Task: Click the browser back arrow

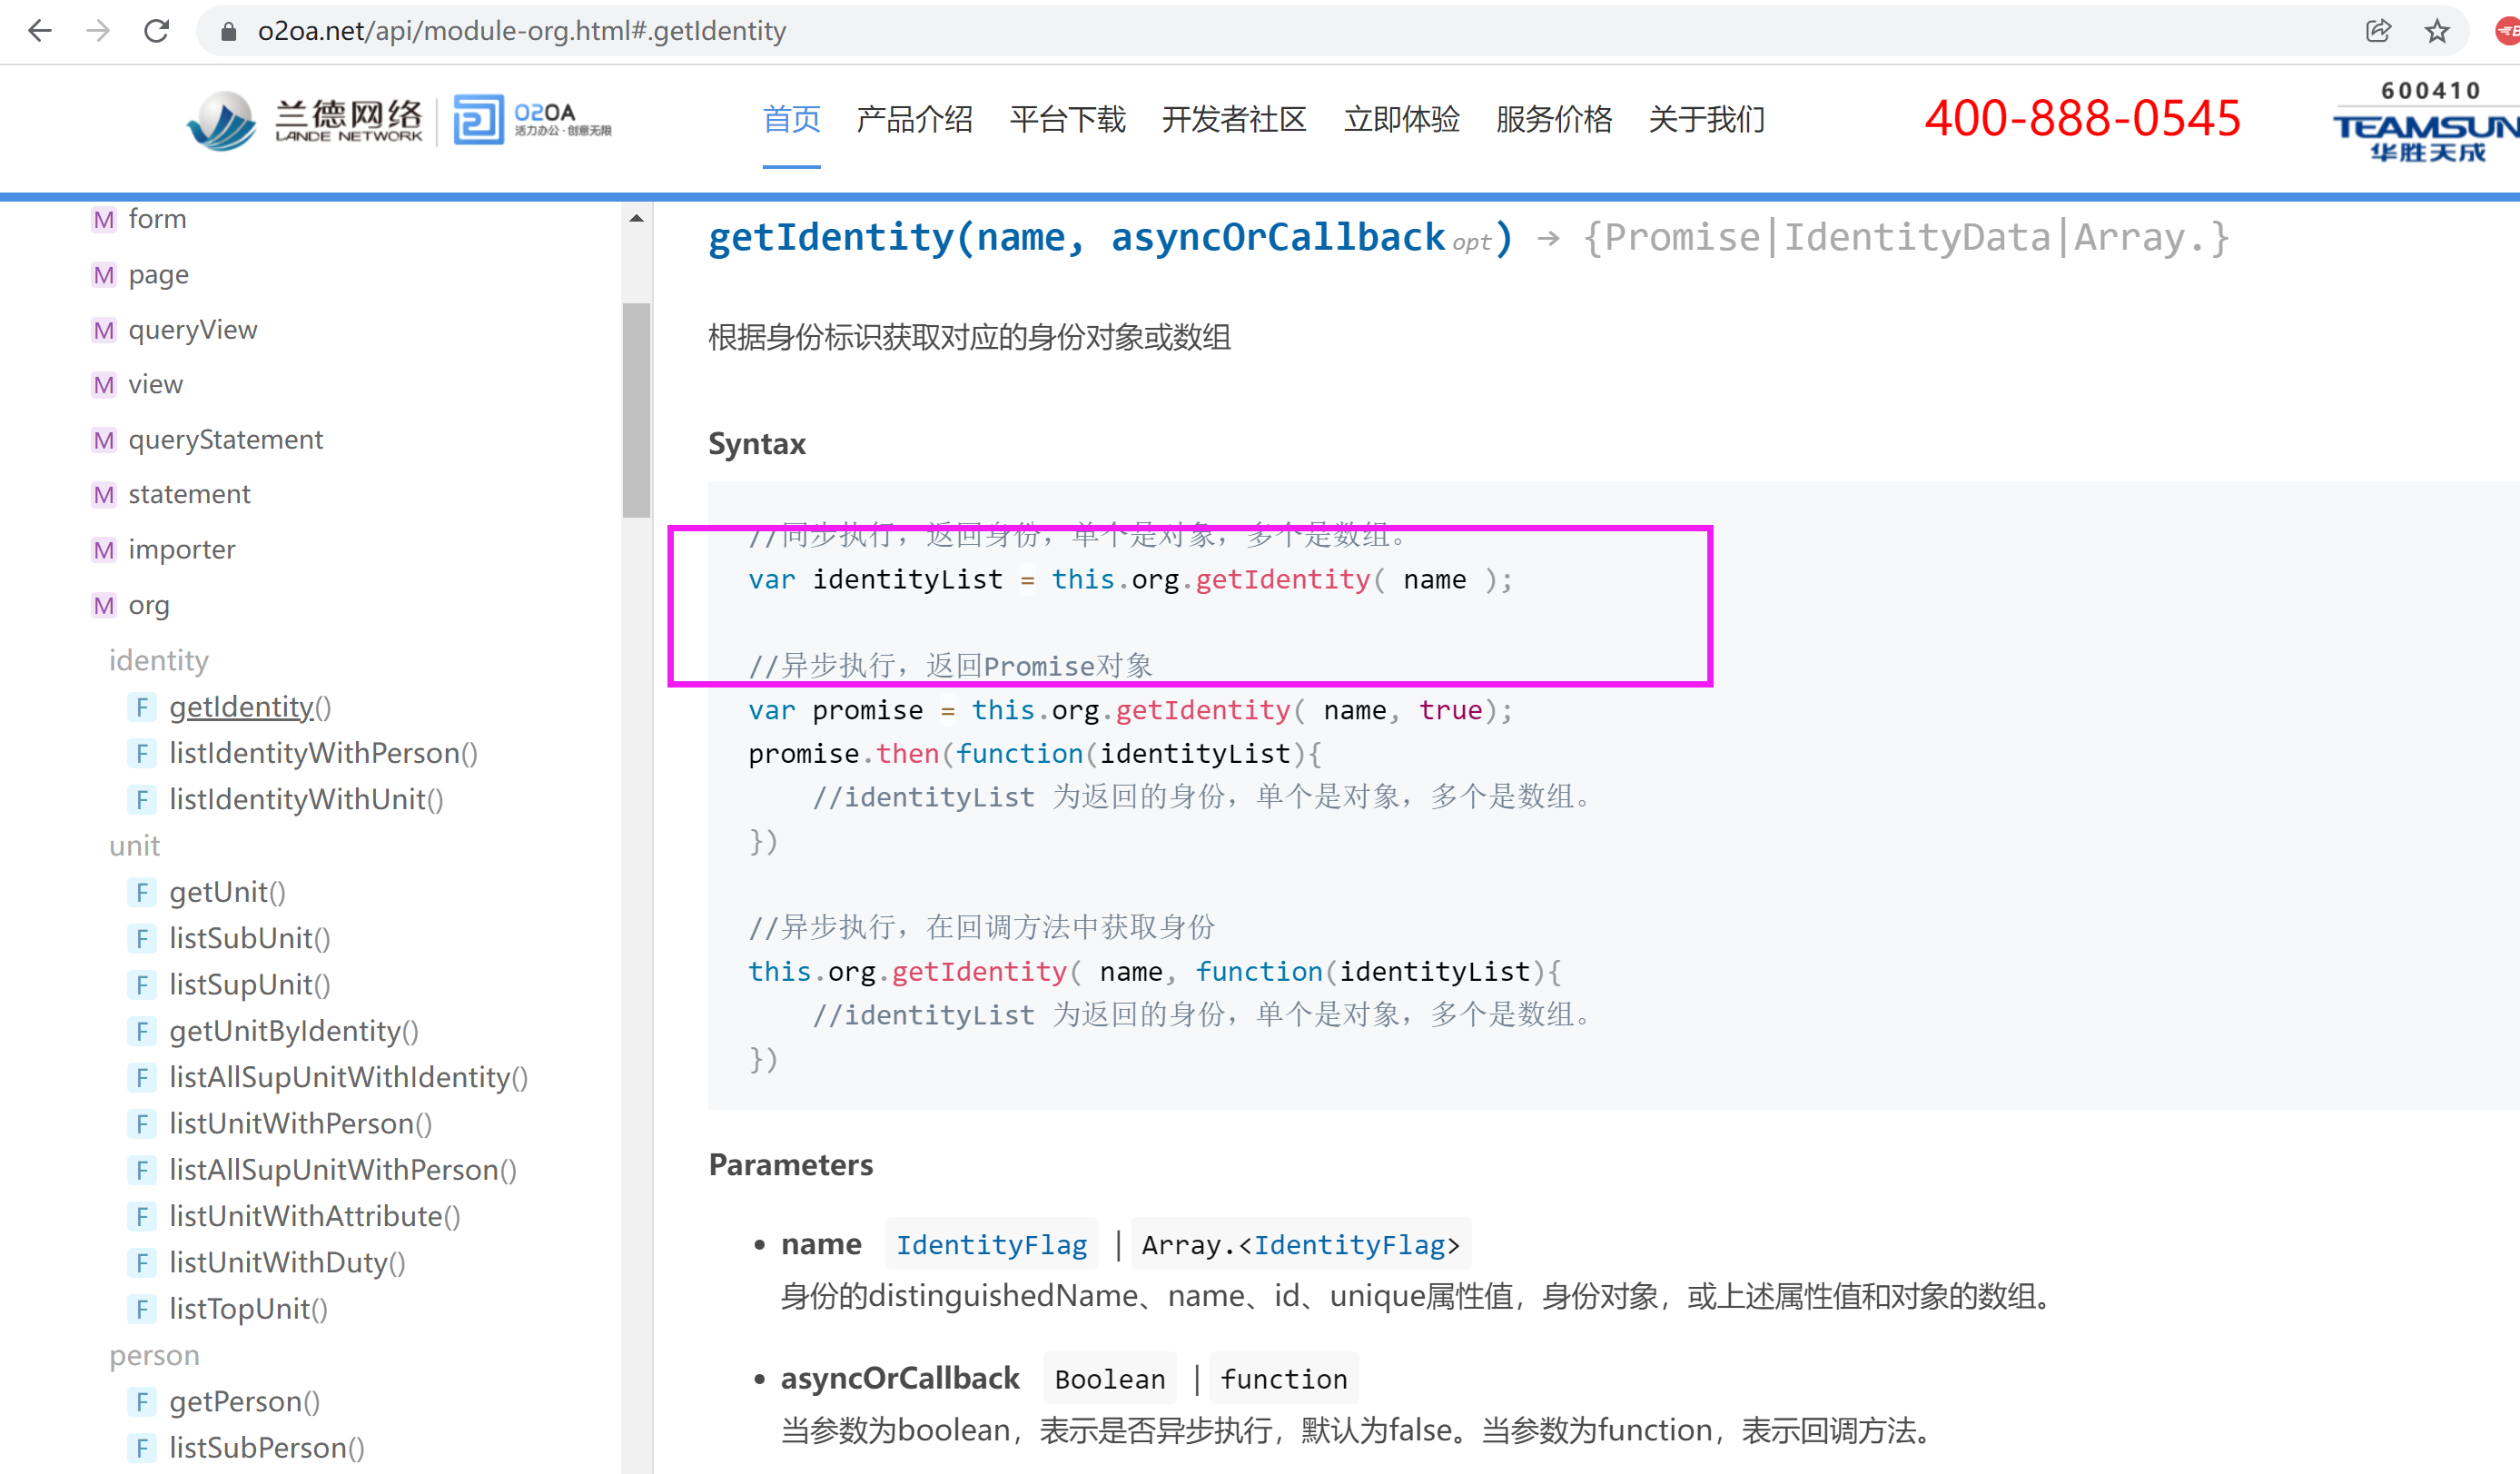Action: point(40,31)
